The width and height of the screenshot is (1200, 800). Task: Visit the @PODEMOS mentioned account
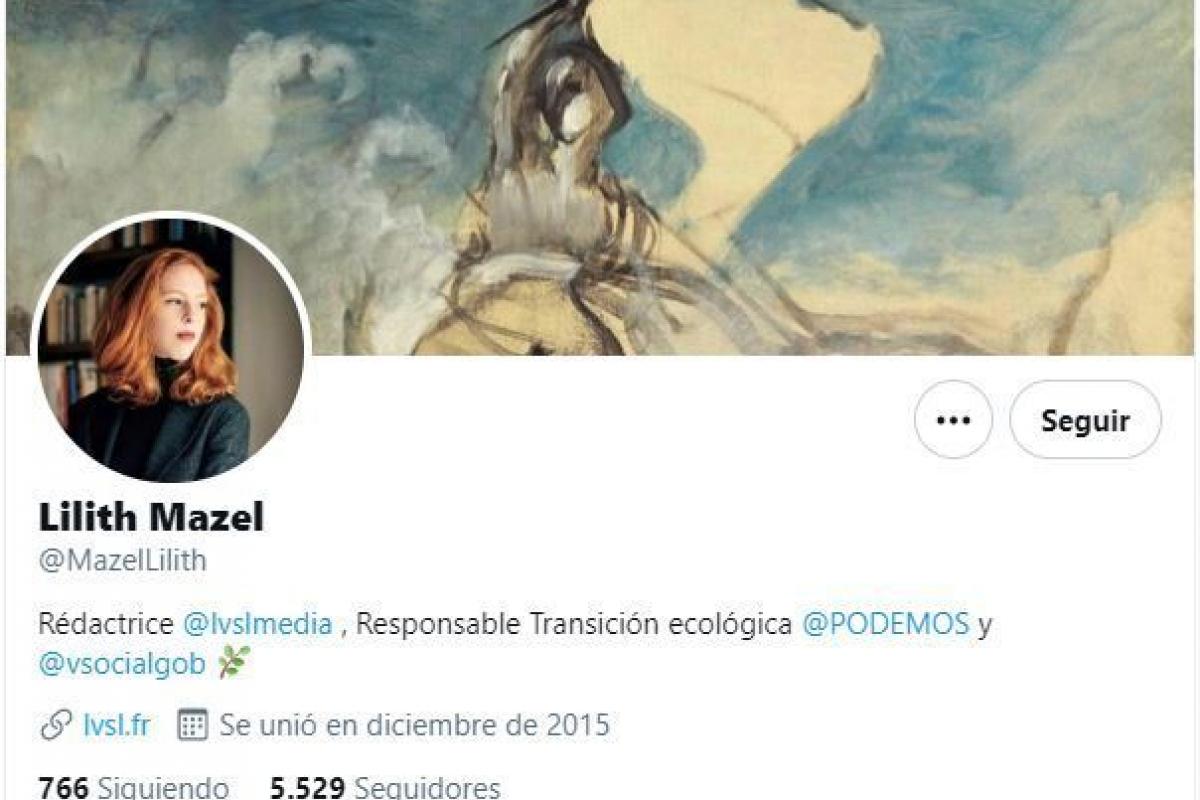pyautogui.click(x=886, y=624)
